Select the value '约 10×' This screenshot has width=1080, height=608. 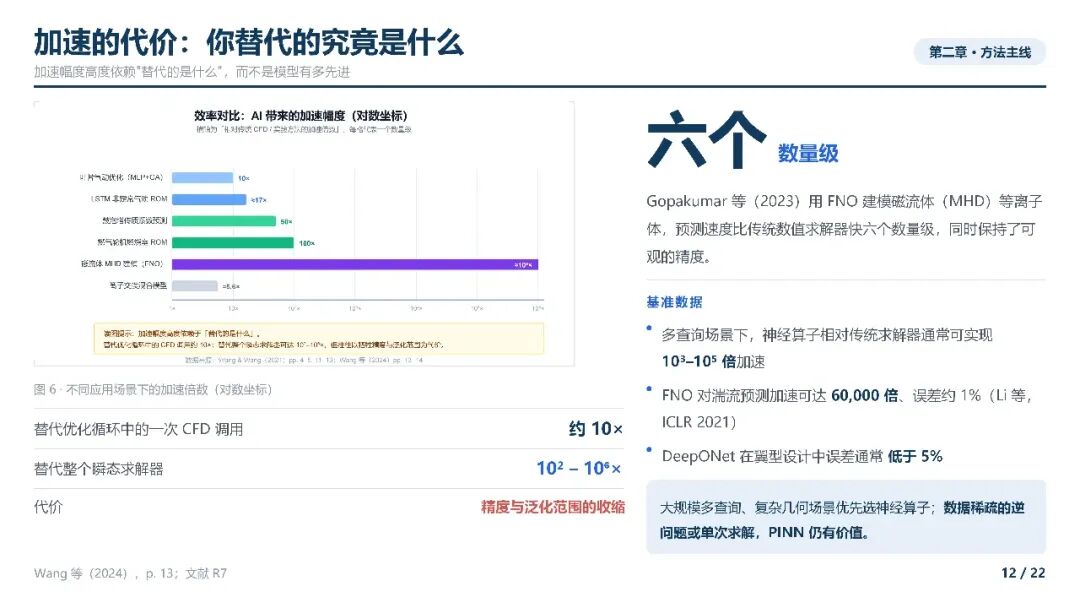596,429
